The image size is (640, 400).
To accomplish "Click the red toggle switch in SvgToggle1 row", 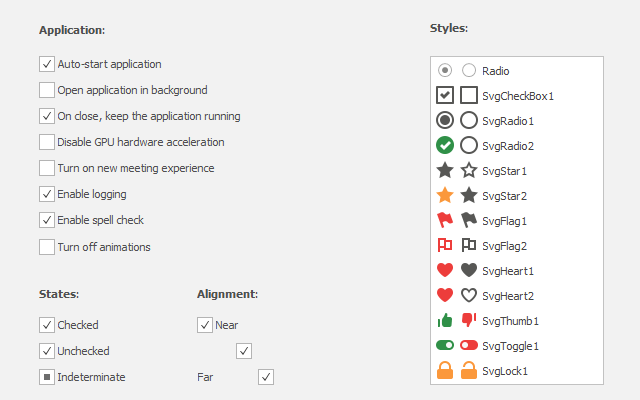I will [468, 345].
